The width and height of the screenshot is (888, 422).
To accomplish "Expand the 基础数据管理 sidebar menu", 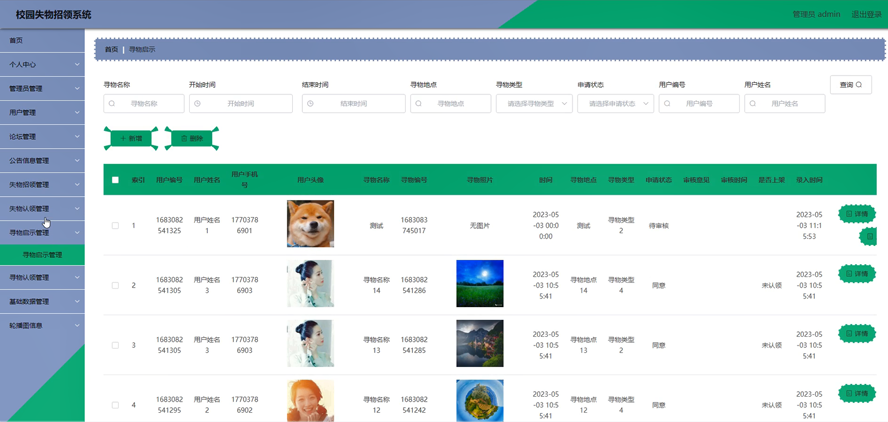I will tap(42, 301).
